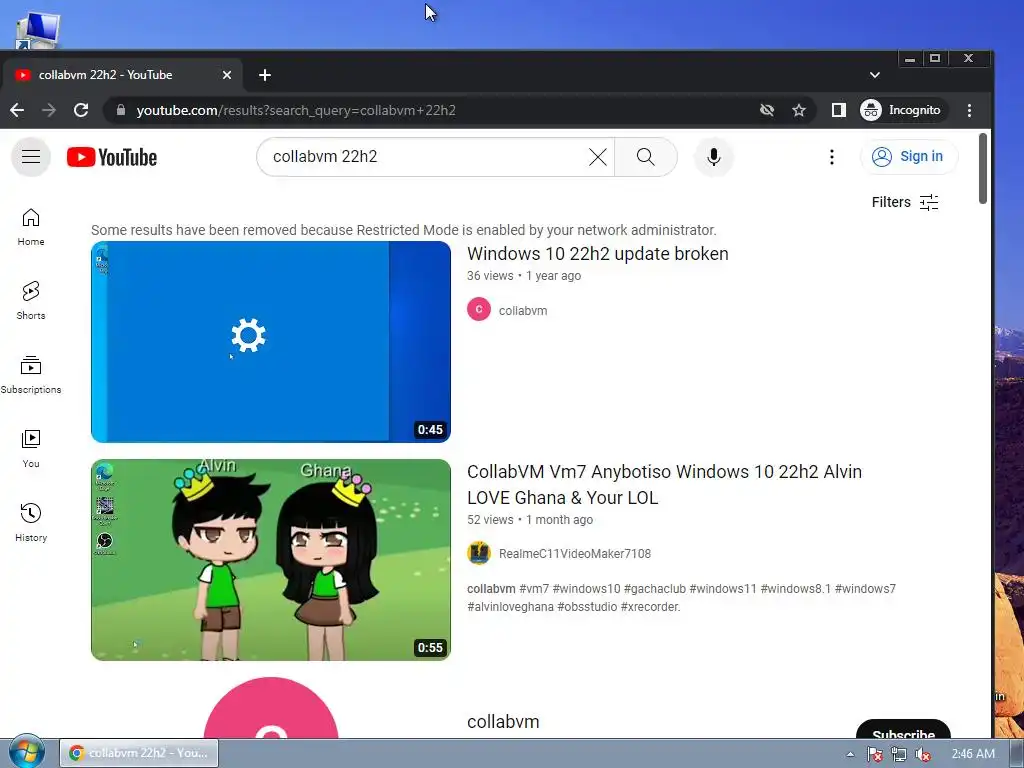
Task: Select the collabvm 22h2 - YouTube tab
Action: pyautogui.click(x=121, y=75)
